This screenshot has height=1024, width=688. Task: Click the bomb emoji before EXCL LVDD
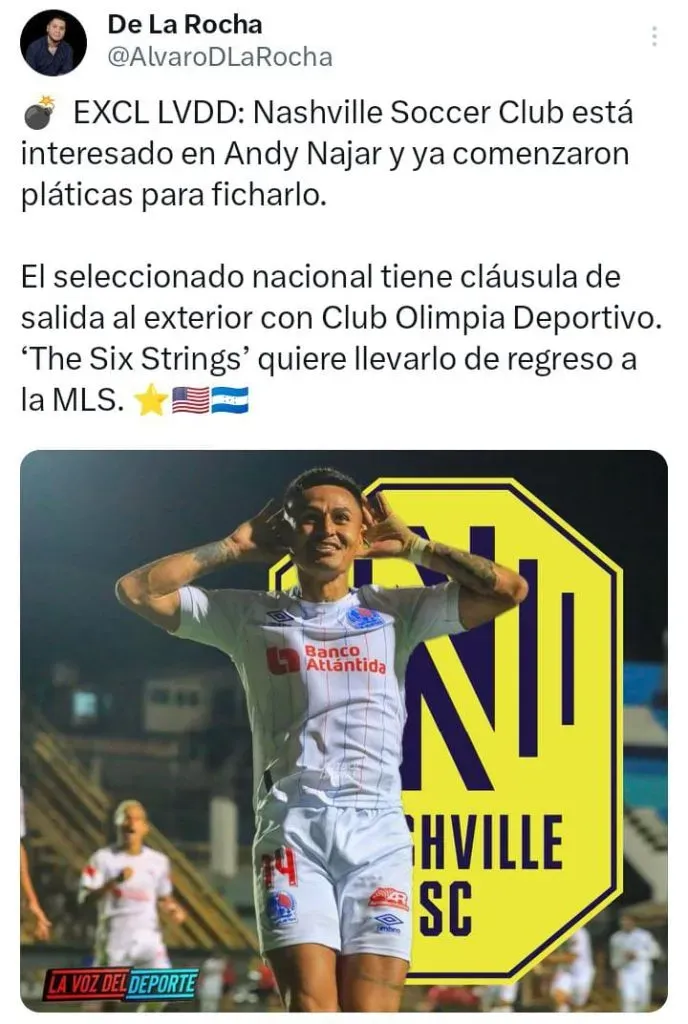(40, 112)
